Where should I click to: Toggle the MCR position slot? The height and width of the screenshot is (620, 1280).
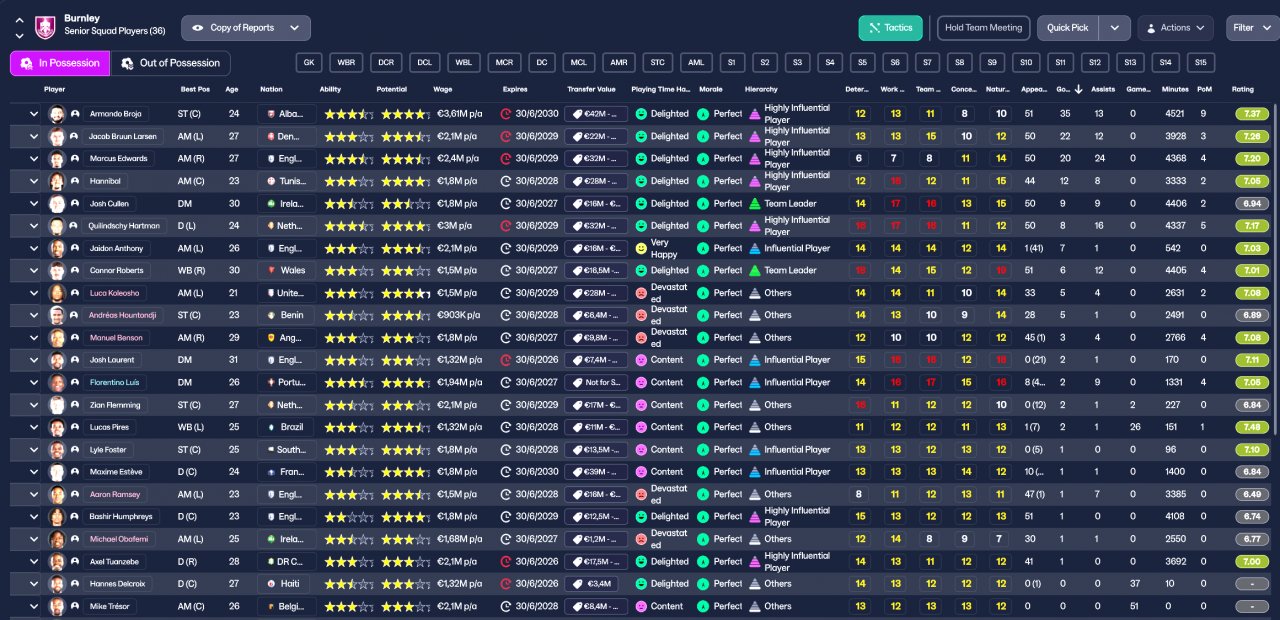(503, 62)
